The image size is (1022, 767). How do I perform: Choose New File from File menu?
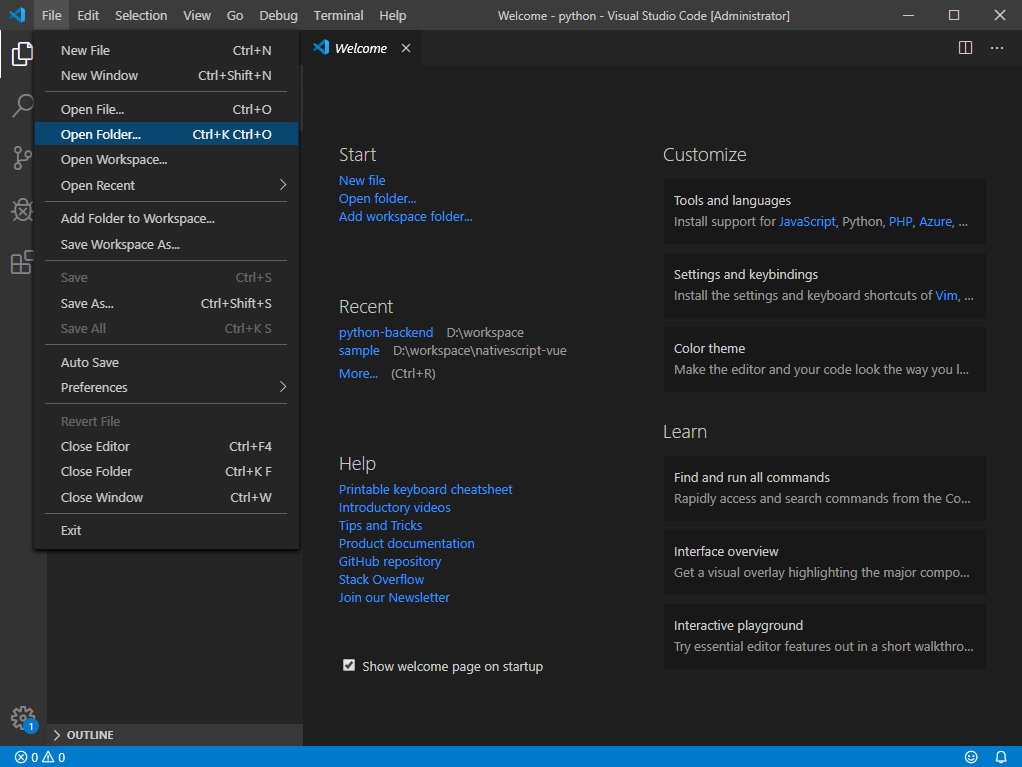[166, 50]
